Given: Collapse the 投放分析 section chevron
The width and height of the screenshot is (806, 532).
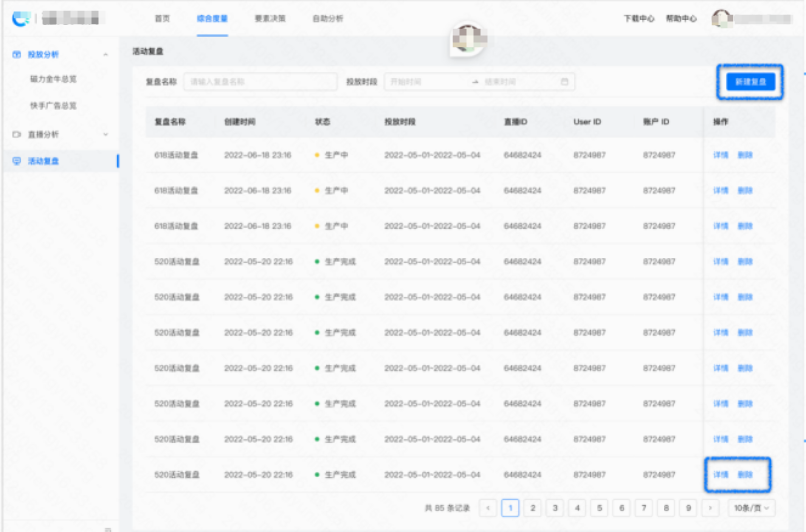Looking at the screenshot, I should 105,54.
